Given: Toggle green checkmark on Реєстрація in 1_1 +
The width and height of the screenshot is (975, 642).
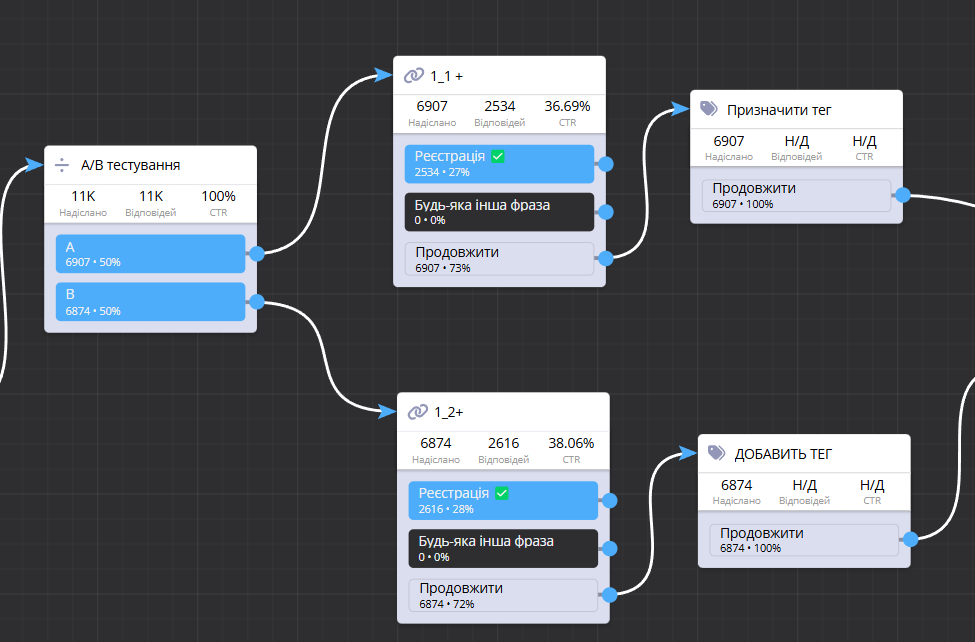Looking at the screenshot, I should 498,157.
